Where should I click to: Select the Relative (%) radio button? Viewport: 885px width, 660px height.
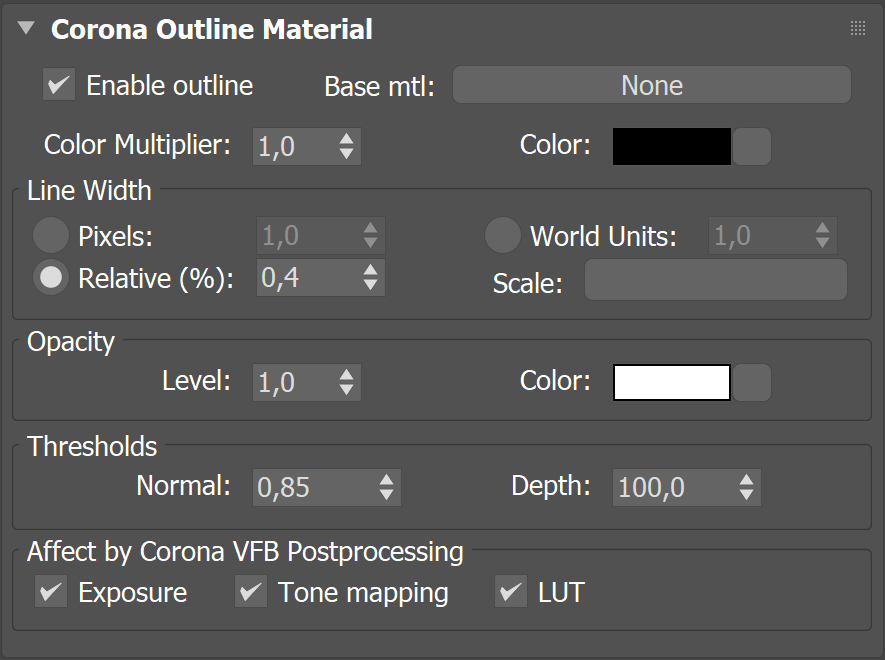click(51, 277)
